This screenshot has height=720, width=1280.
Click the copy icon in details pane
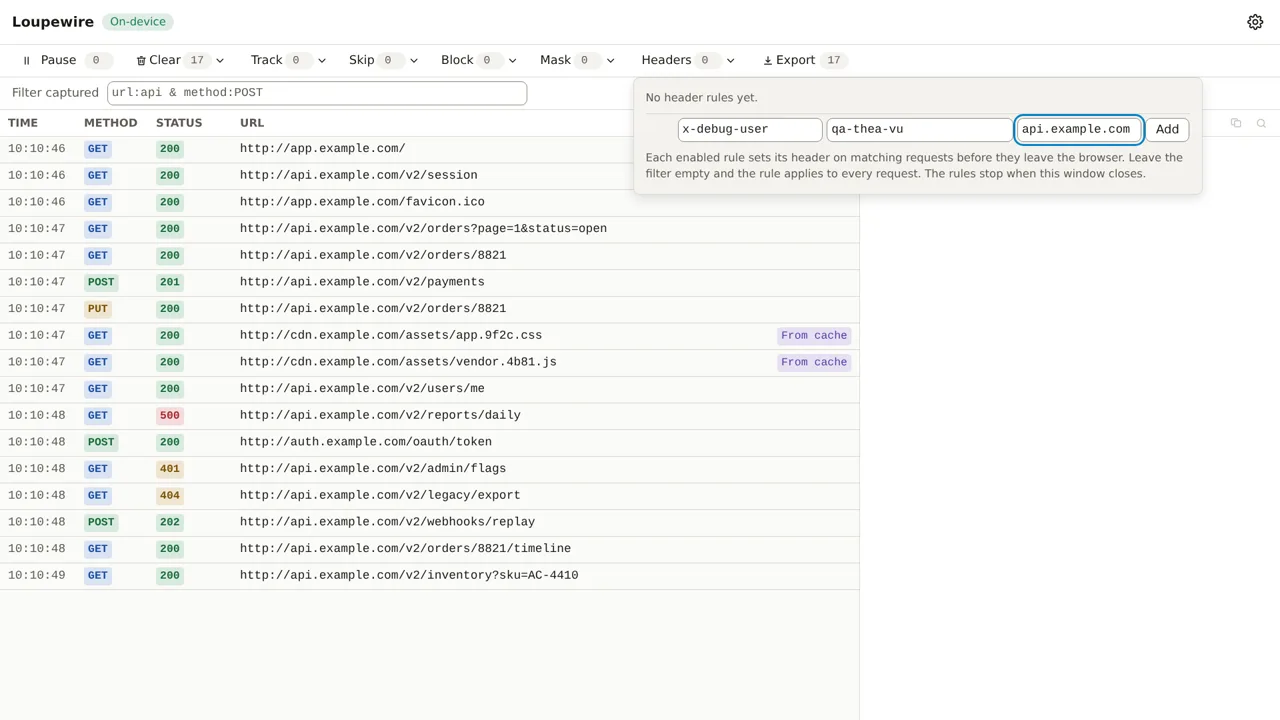[x=1236, y=123]
